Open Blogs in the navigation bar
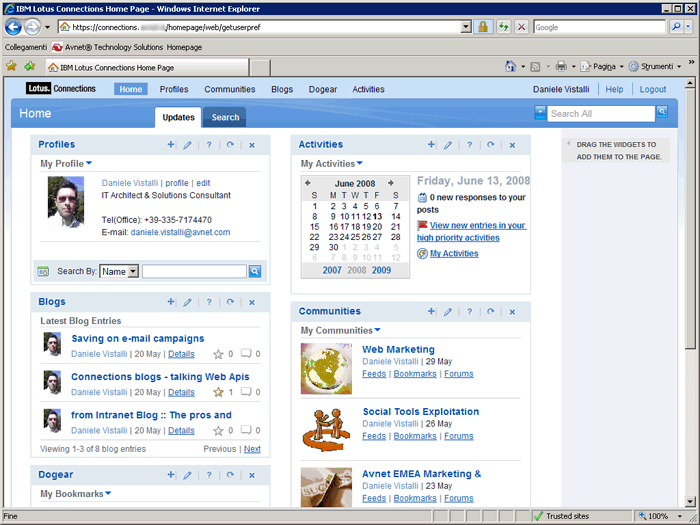 (282, 89)
